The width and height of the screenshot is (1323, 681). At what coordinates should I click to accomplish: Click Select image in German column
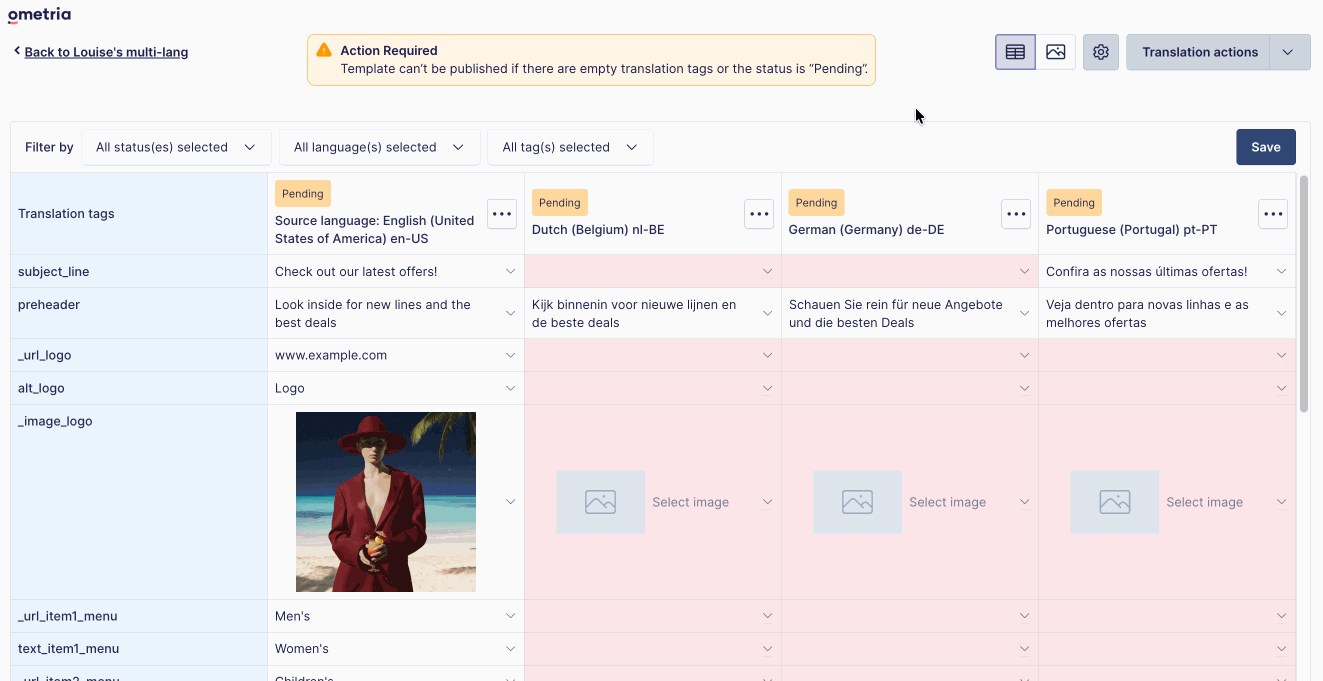coord(947,502)
